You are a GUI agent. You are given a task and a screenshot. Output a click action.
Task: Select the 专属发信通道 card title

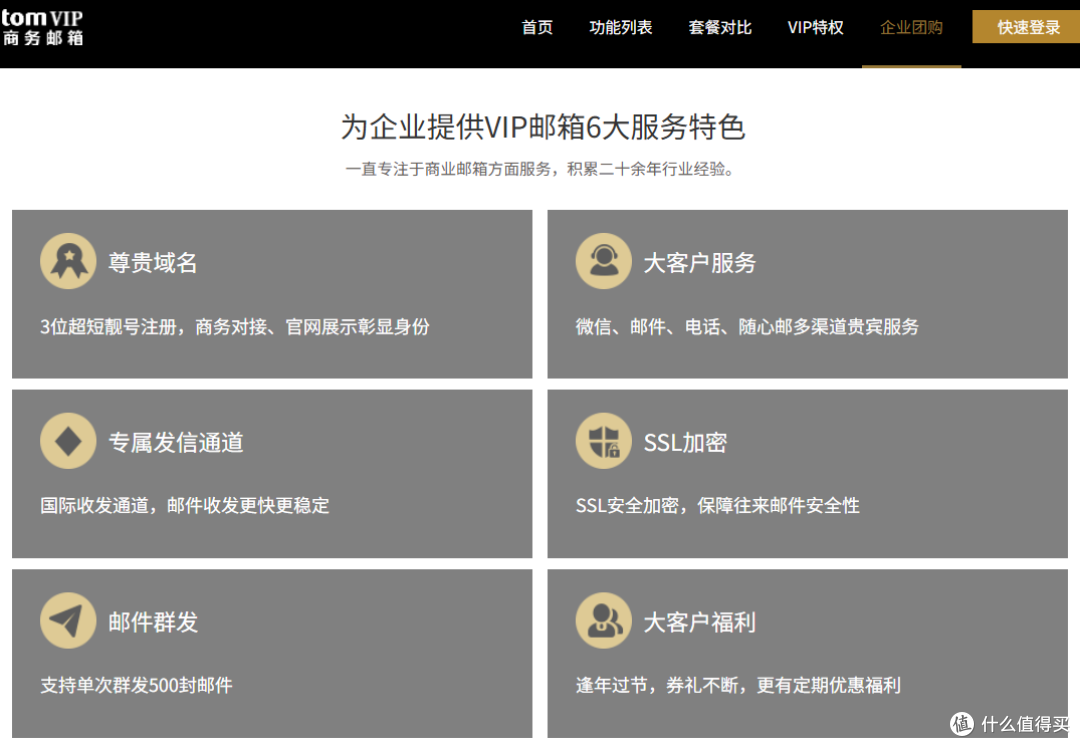click(x=176, y=443)
